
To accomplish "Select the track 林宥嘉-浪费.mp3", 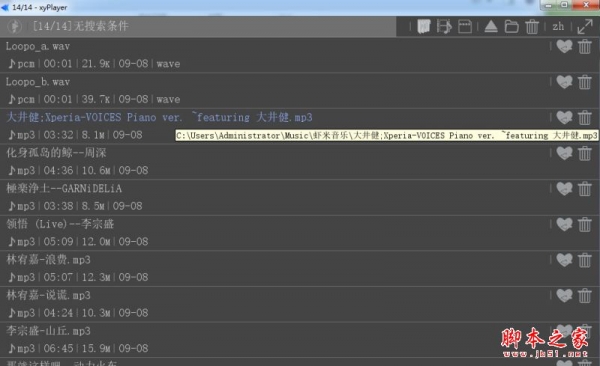I will pos(48,260).
